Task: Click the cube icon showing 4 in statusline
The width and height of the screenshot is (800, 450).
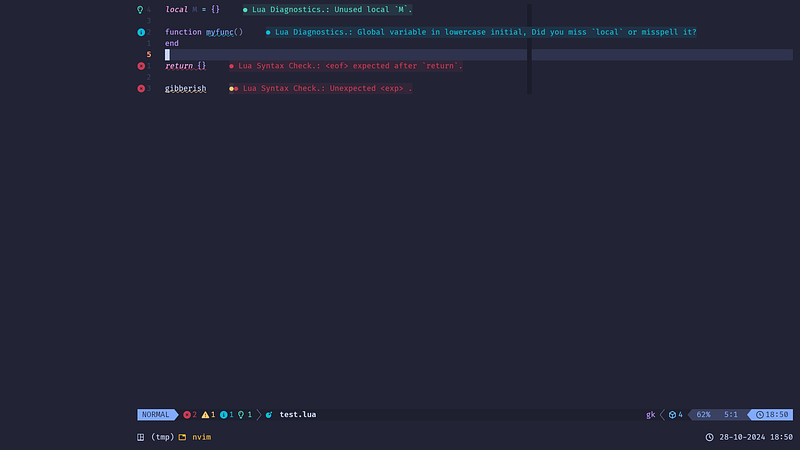Action: coord(672,415)
